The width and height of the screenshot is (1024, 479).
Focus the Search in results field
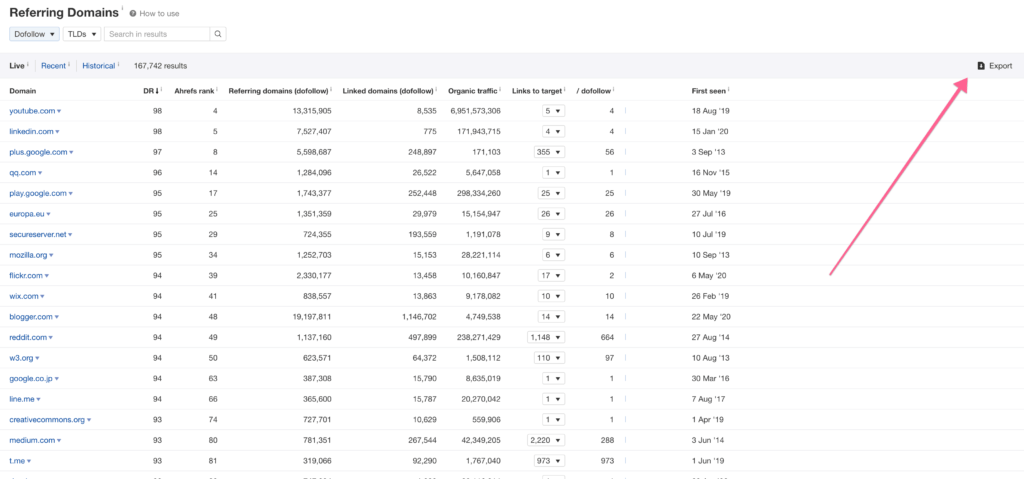click(157, 34)
